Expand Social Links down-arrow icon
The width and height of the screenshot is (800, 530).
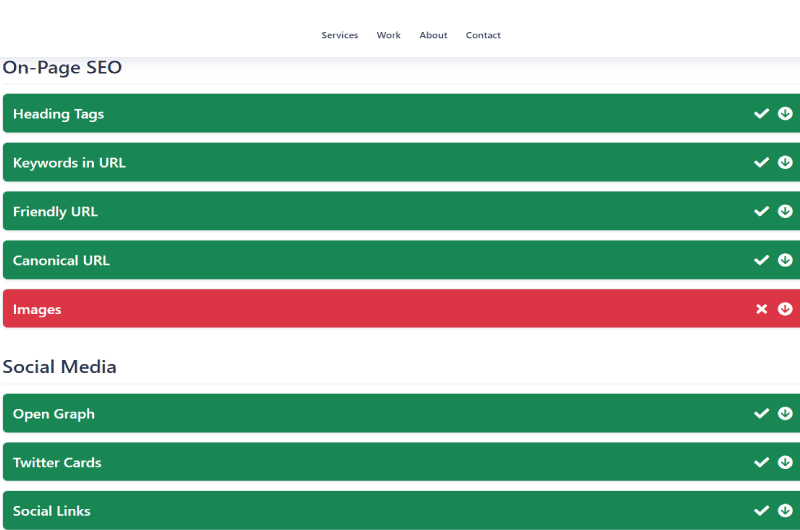pyautogui.click(x=785, y=511)
